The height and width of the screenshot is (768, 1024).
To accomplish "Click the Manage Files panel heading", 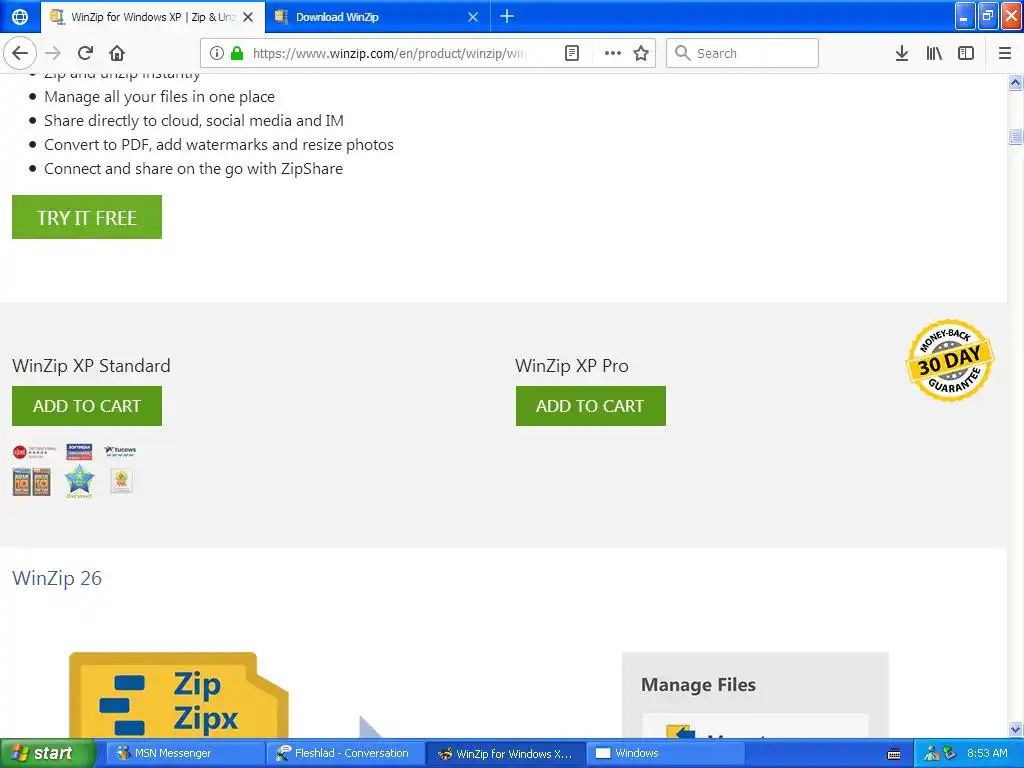I will (x=698, y=684).
